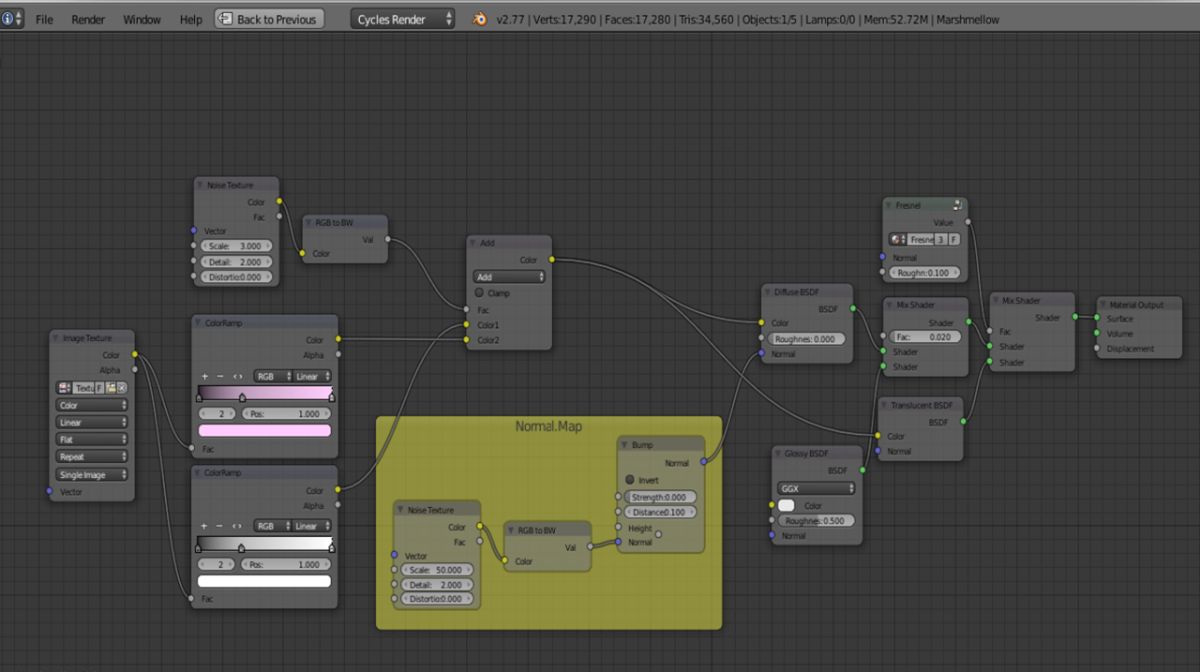Click the Fresnel group name field
Image resolution: width=1200 pixels, height=672 pixels.
(x=921, y=240)
